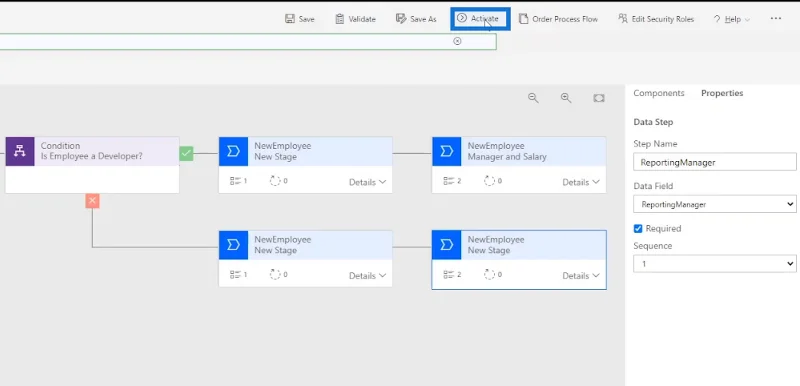Select the Is Employee a Developer condition icon
This screenshot has height=386, width=800.
point(20,151)
